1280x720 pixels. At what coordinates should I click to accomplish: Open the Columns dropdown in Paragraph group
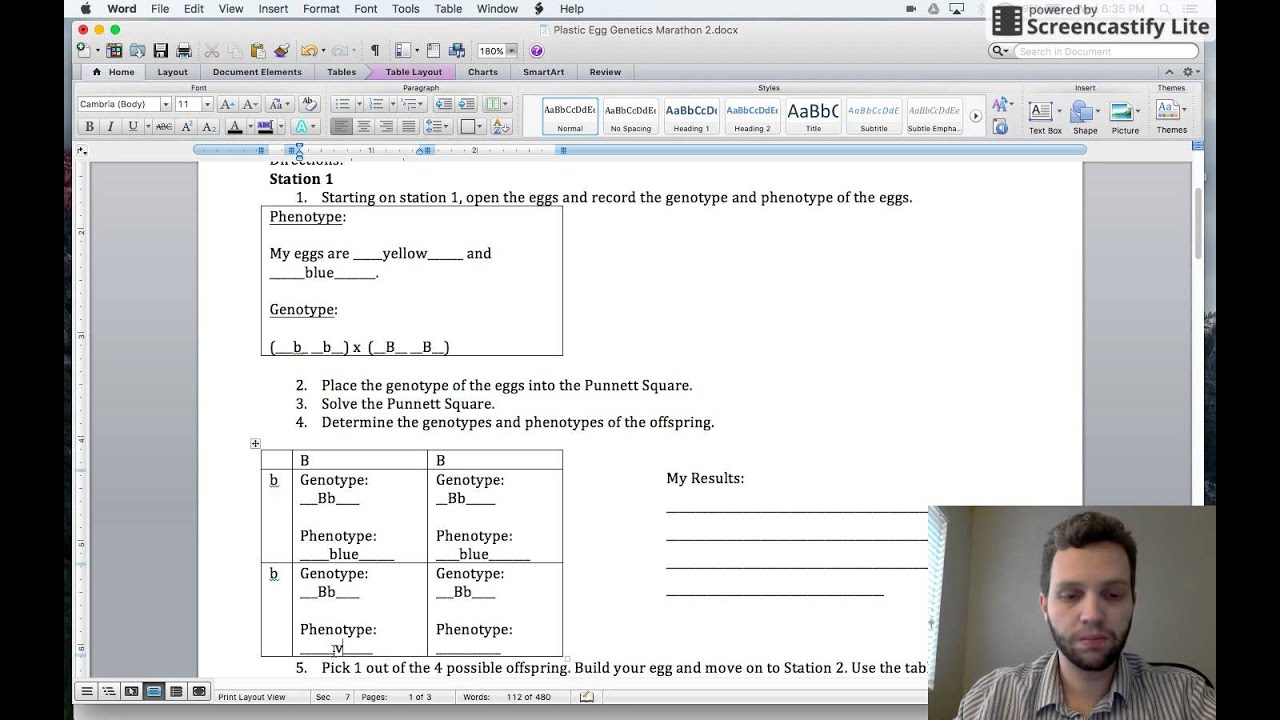point(496,104)
